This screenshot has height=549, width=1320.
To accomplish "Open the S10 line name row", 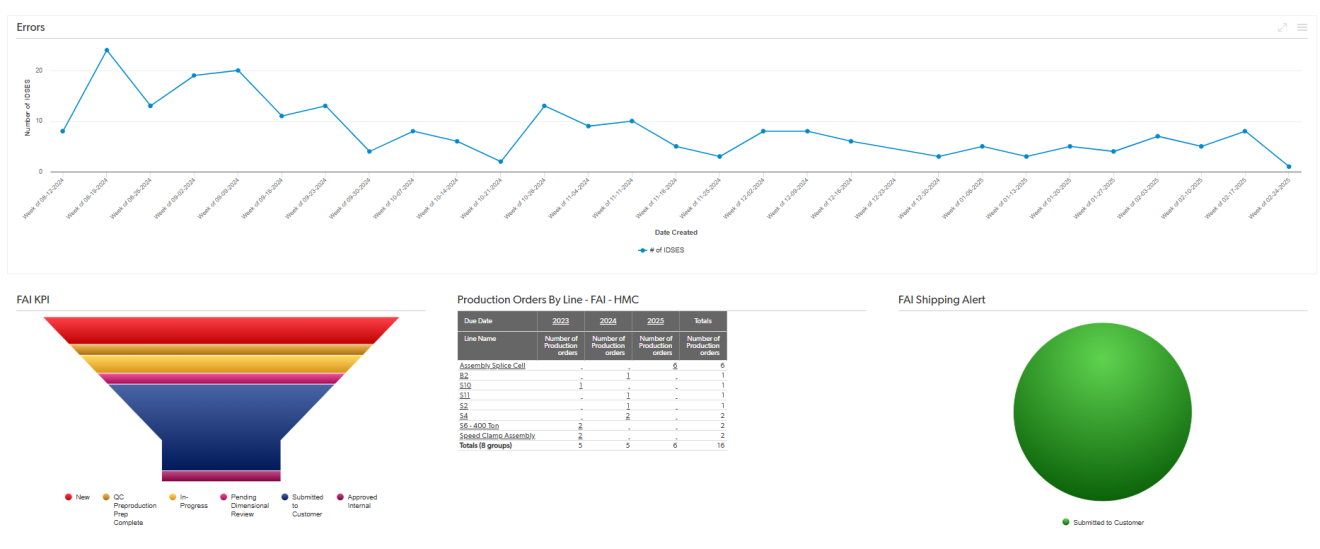I will [465, 386].
